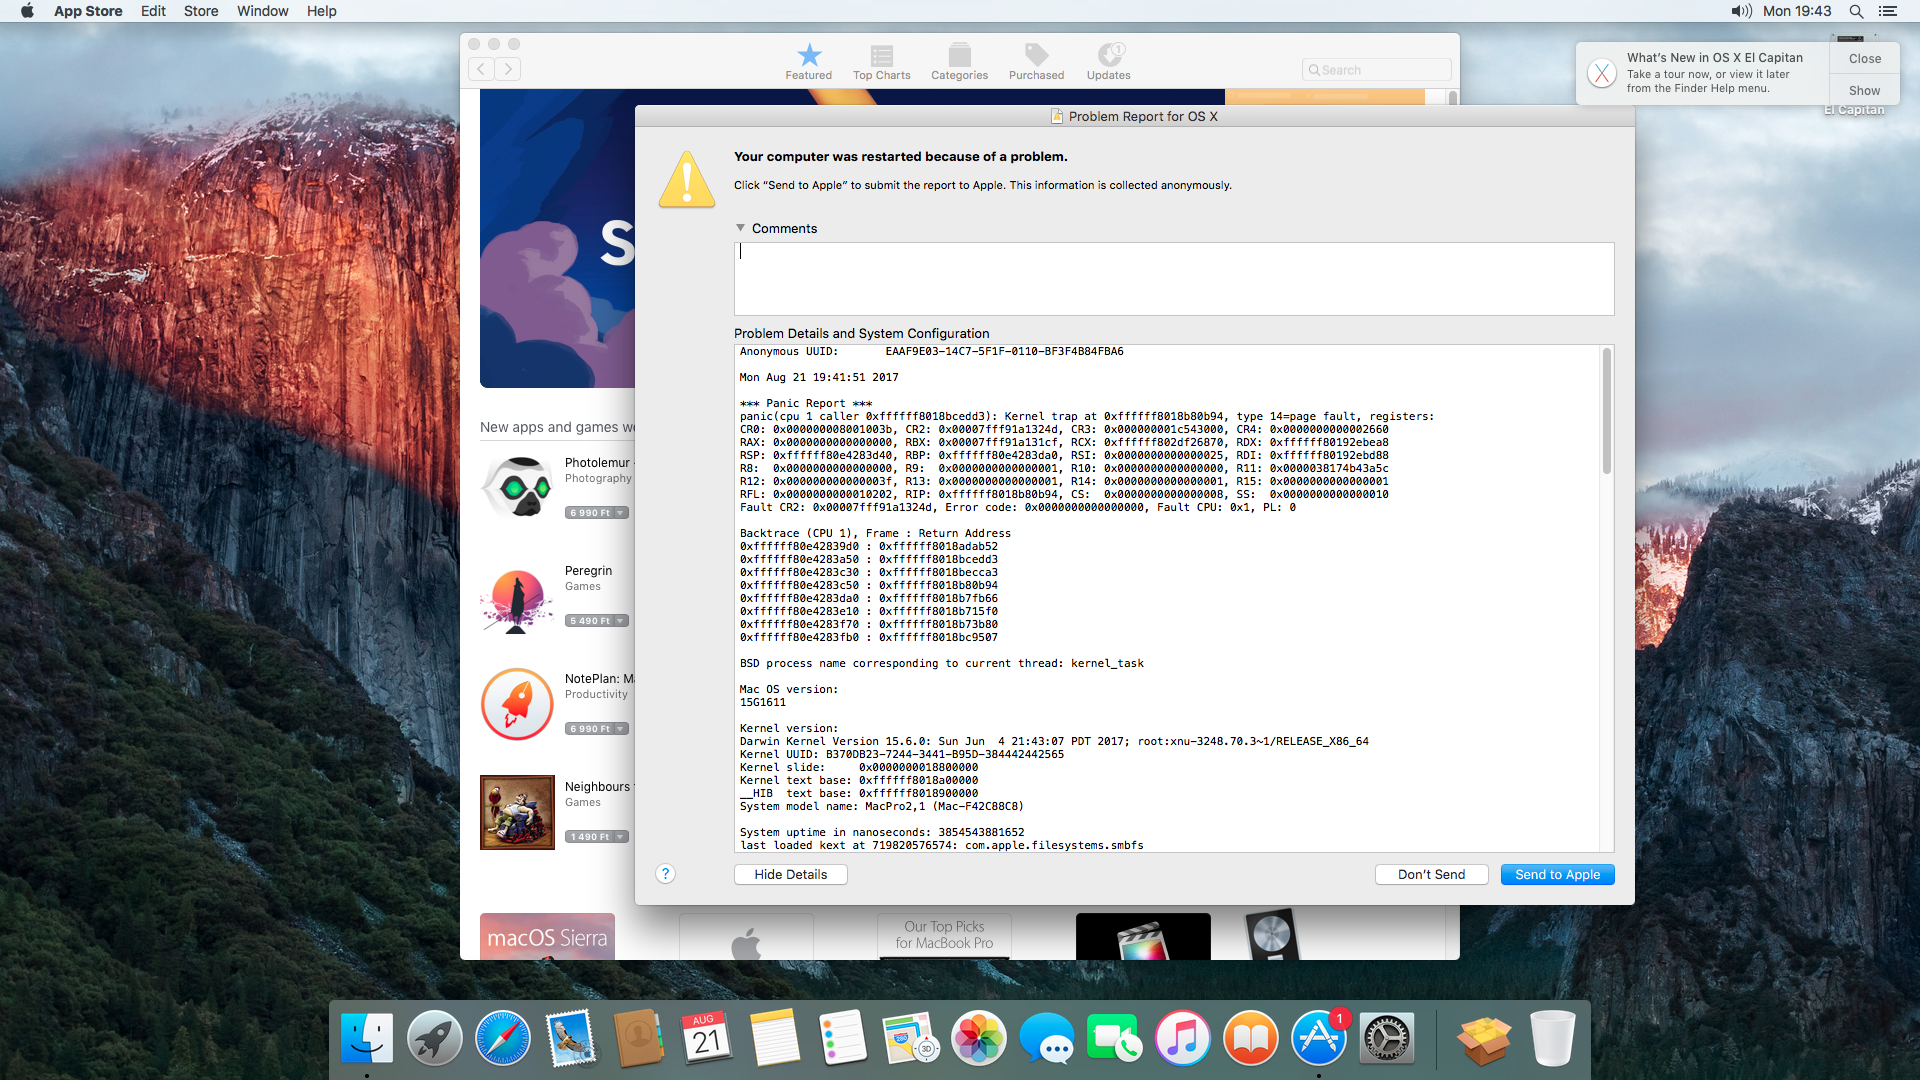The image size is (1920, 1080).
Task: Open the Neighbours game icon
Action: [517, 812]
